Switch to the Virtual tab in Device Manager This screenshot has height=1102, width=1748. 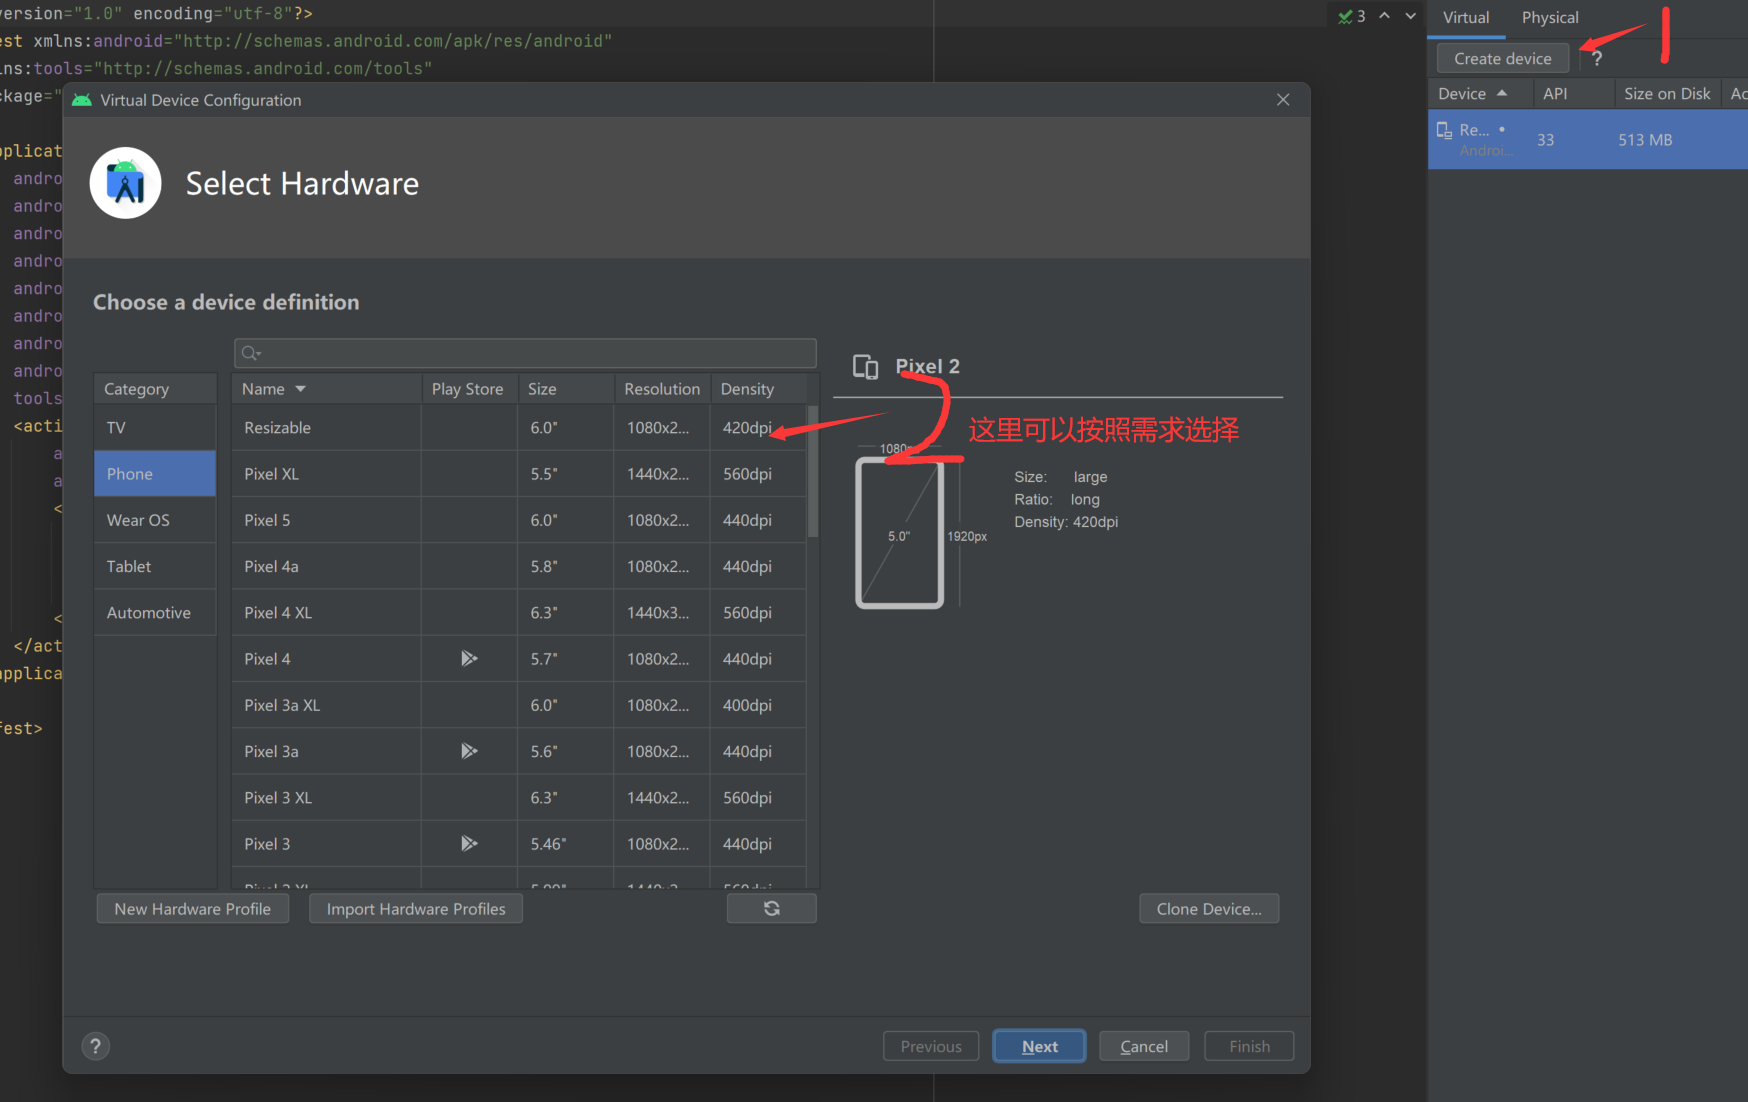click(x=1466, y=18)
